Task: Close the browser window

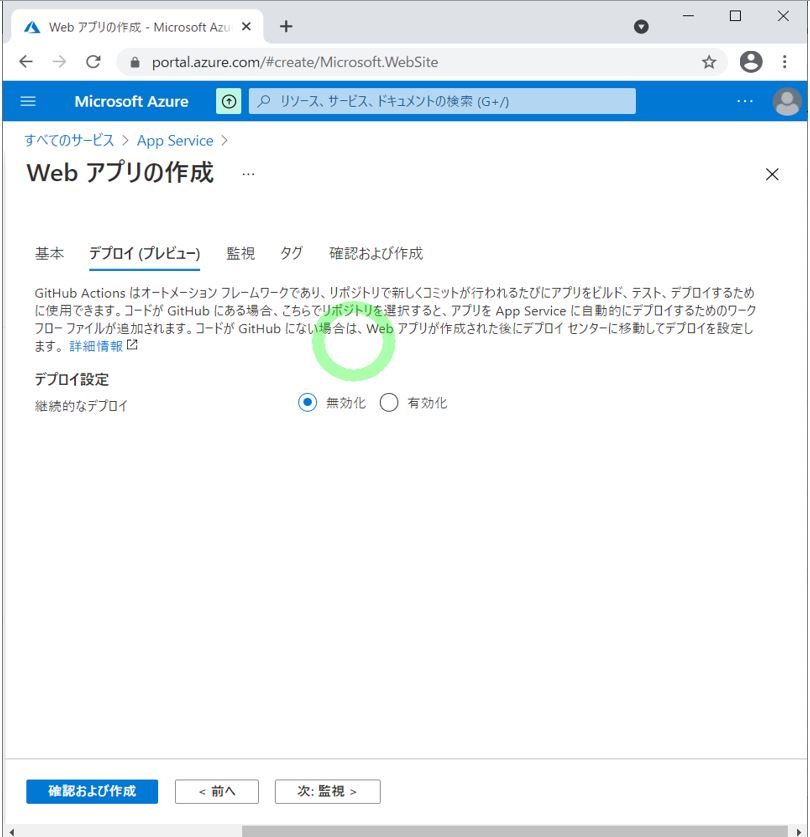Action: tap(783, 16)
